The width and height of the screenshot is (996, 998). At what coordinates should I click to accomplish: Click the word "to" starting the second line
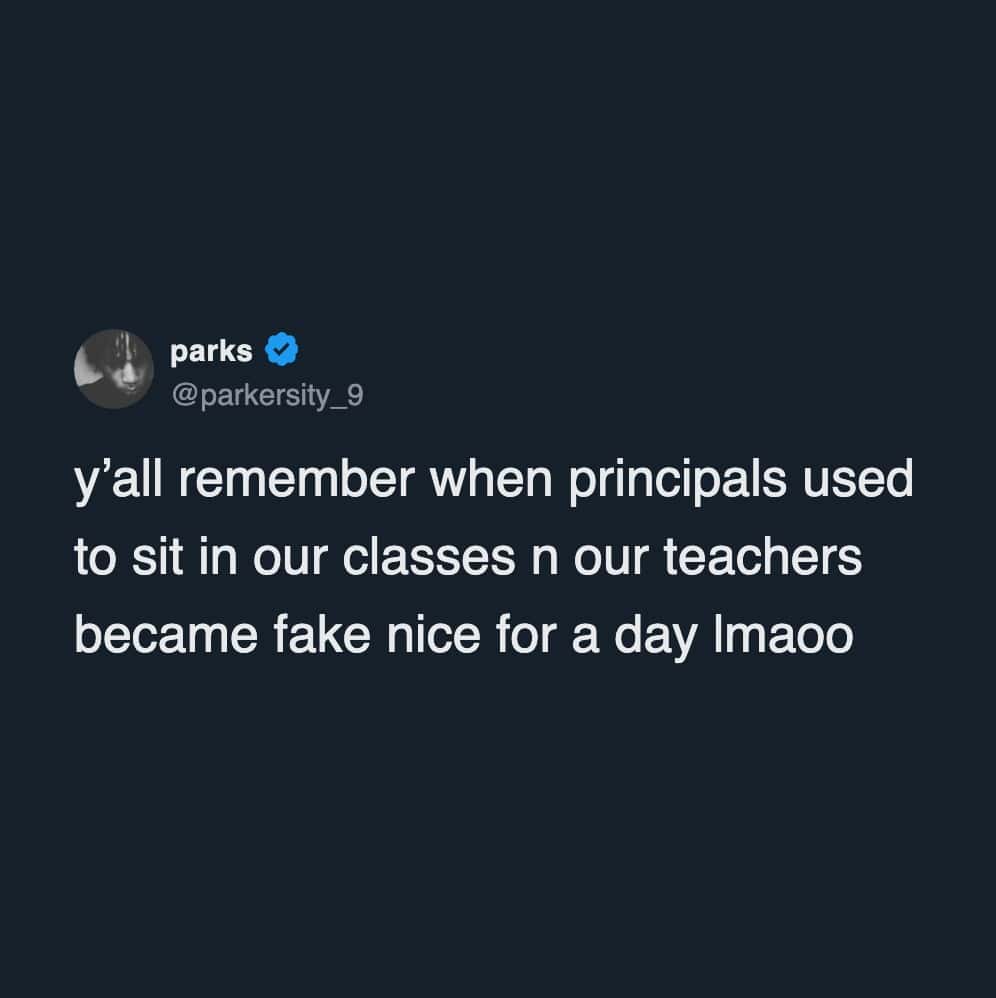click(x=95, y=558)
